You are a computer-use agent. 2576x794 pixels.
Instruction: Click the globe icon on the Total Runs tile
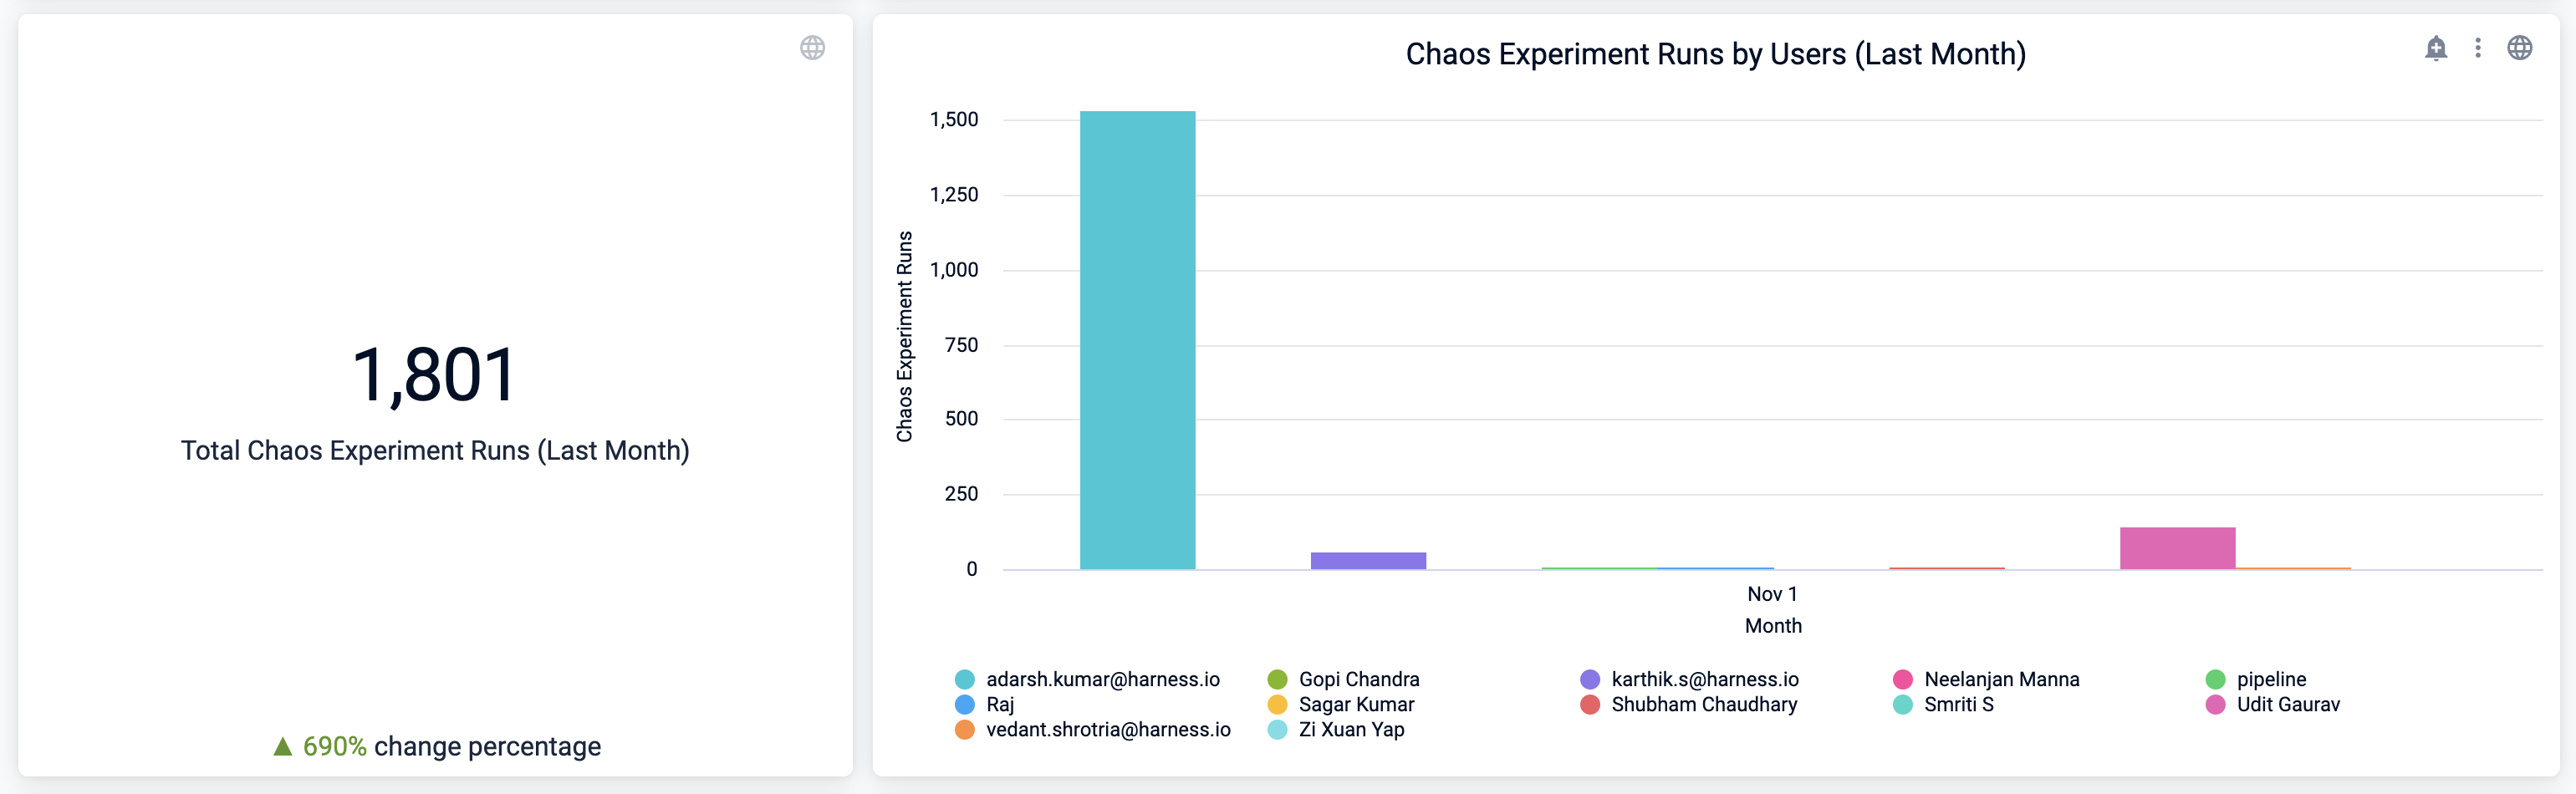[813, 48]
